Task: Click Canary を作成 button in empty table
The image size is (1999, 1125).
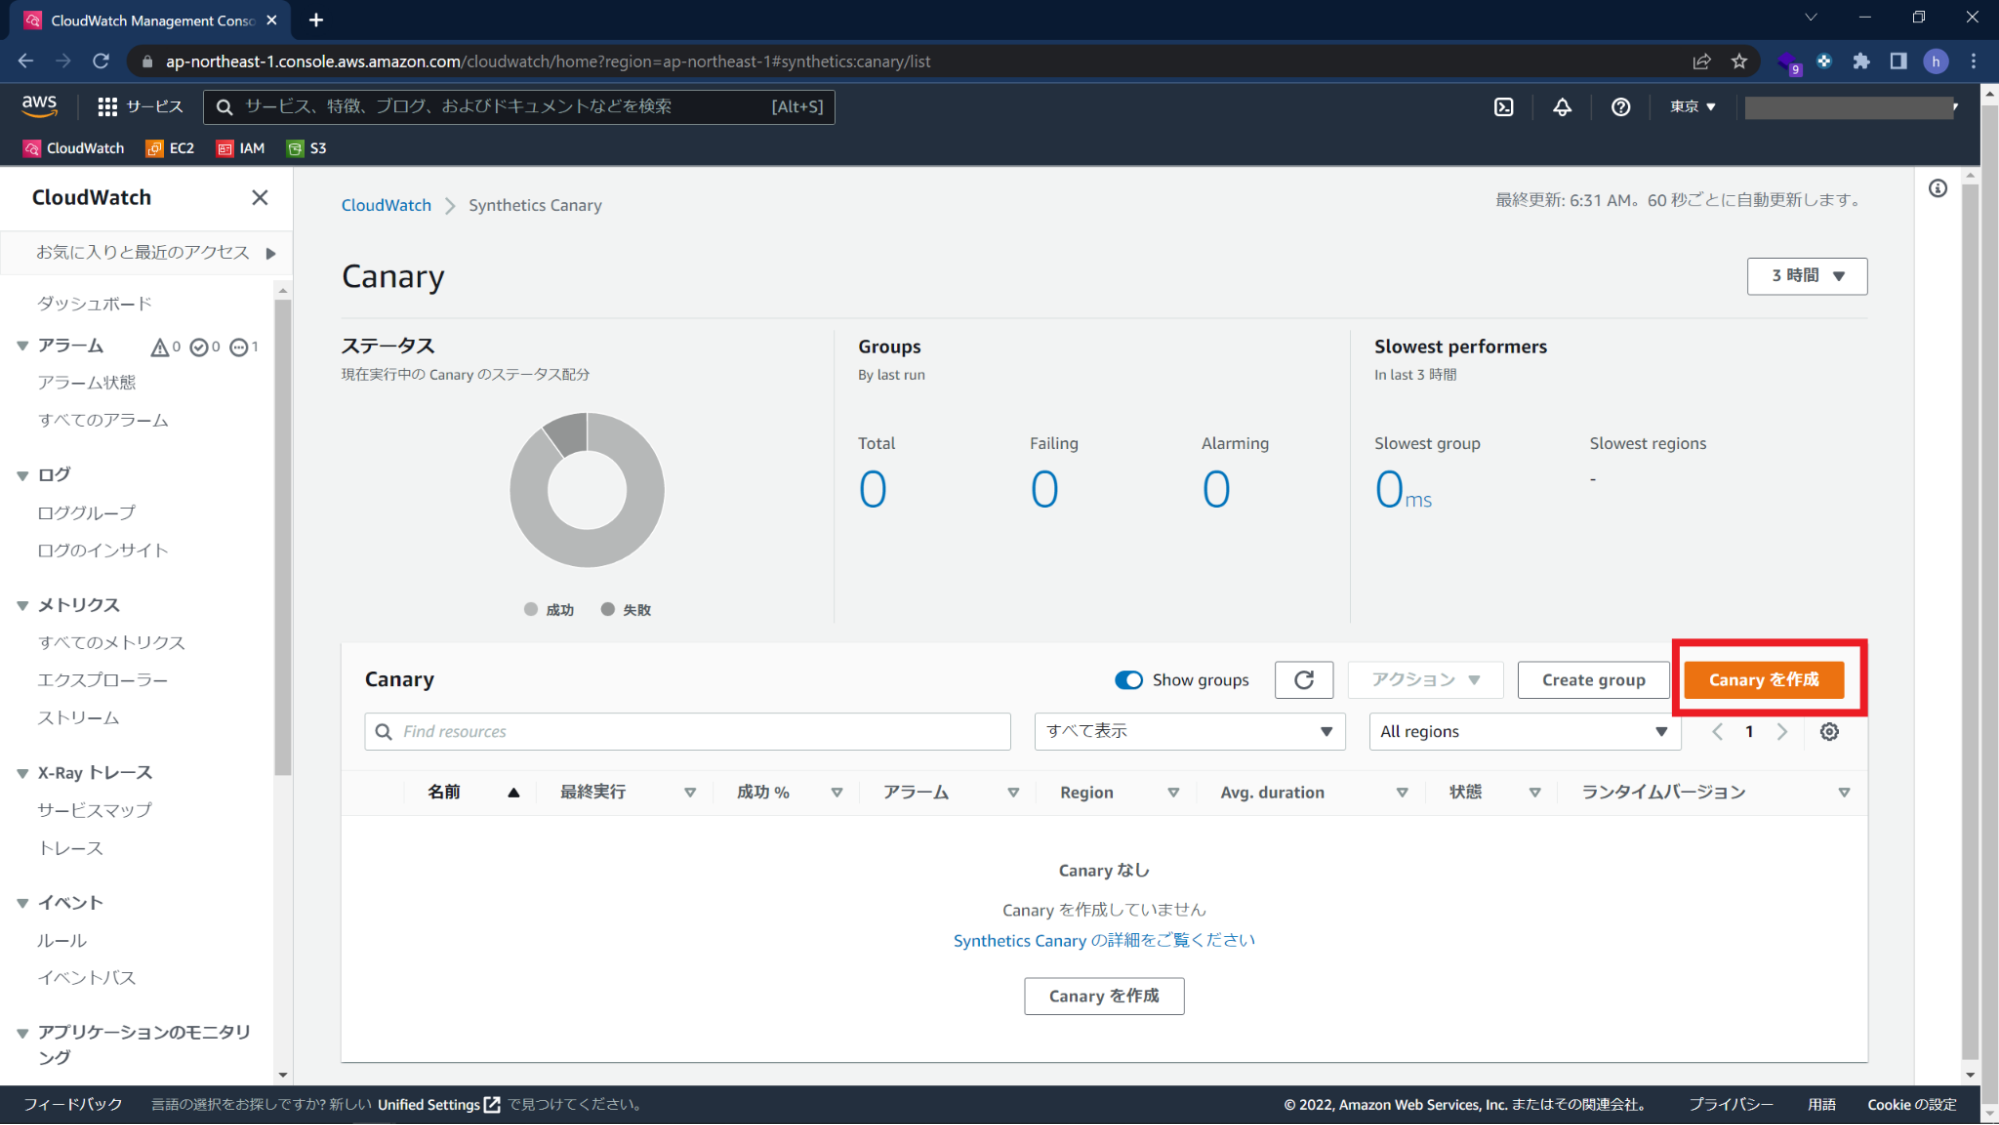Action: (1104, 996)
